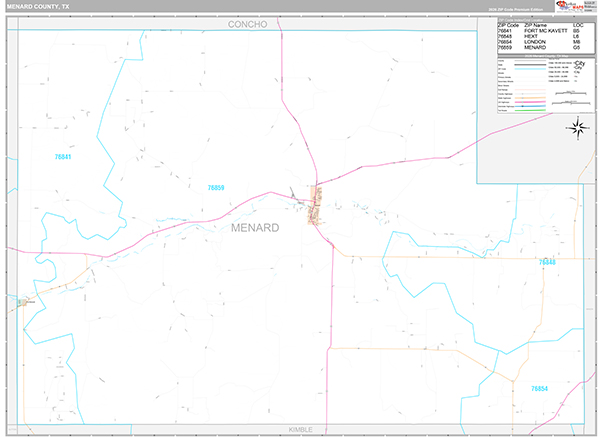This screenshot has height=437, width=600.
Task: Click the CONCHO neighboring county label
Action: [x=248, y=23]
